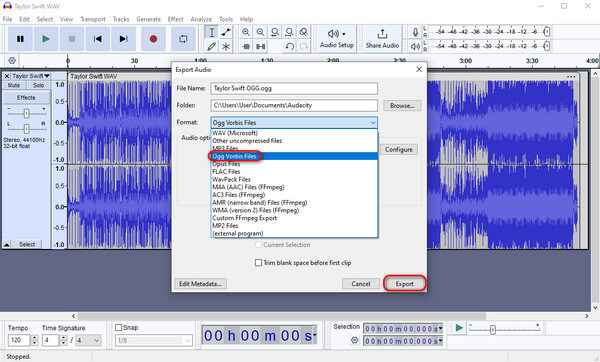Open the track Effects button
Screen dimensions: 600x362
(26, 98)
